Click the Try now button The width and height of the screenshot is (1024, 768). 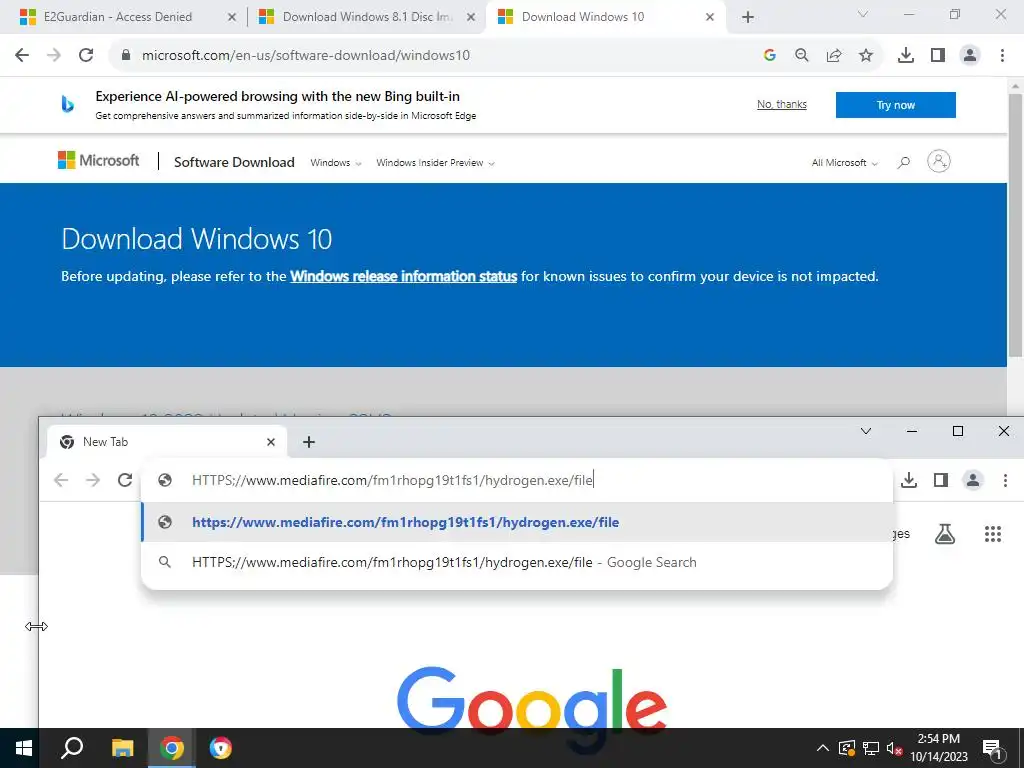pyautogui.click(x=895, y=105)
